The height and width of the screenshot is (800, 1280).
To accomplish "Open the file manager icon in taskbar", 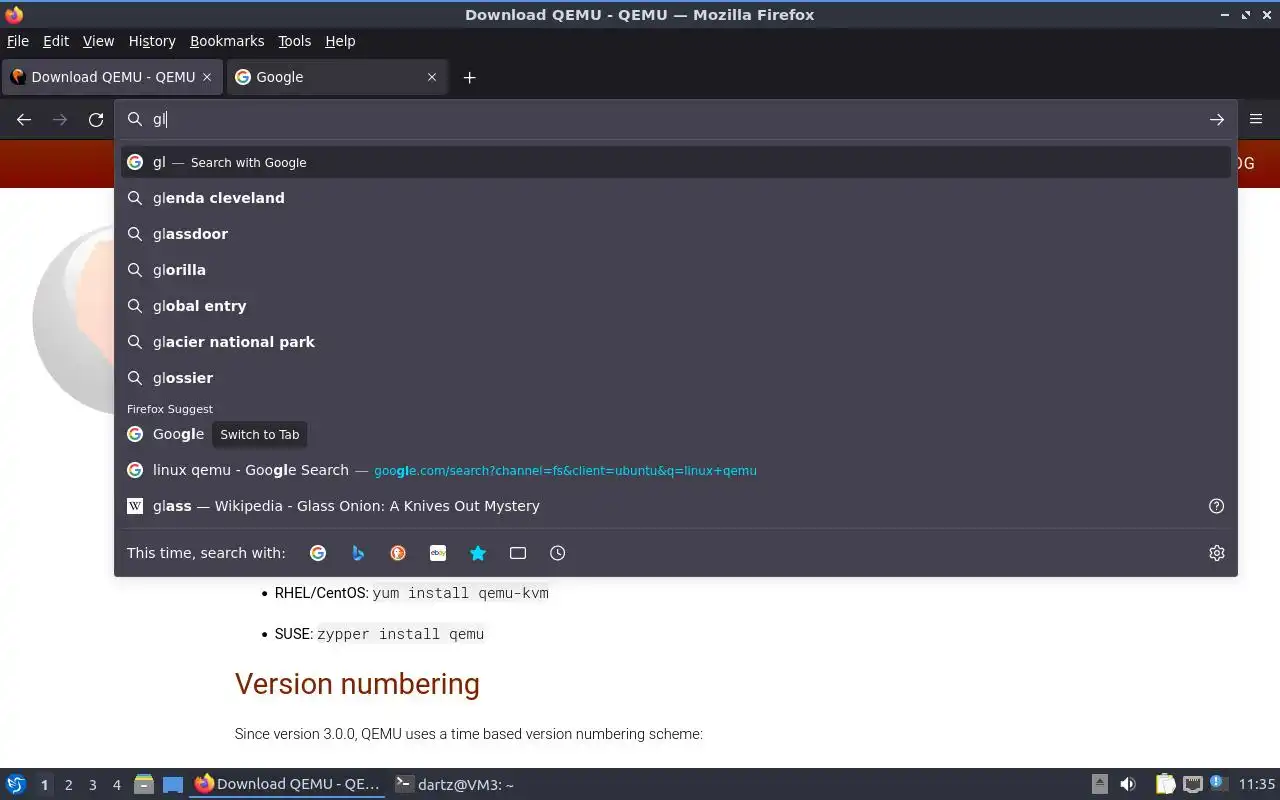I will click(144, 785).
